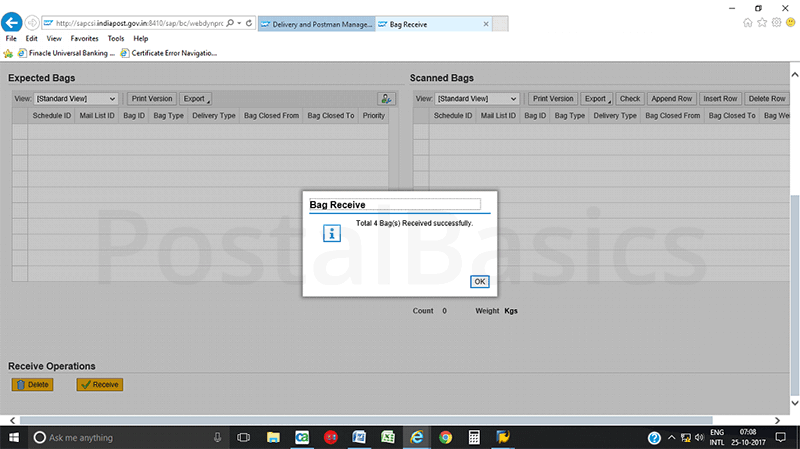
Task: Switch to Delivery and Postman Management tab
Action: (x=316, y=22)
